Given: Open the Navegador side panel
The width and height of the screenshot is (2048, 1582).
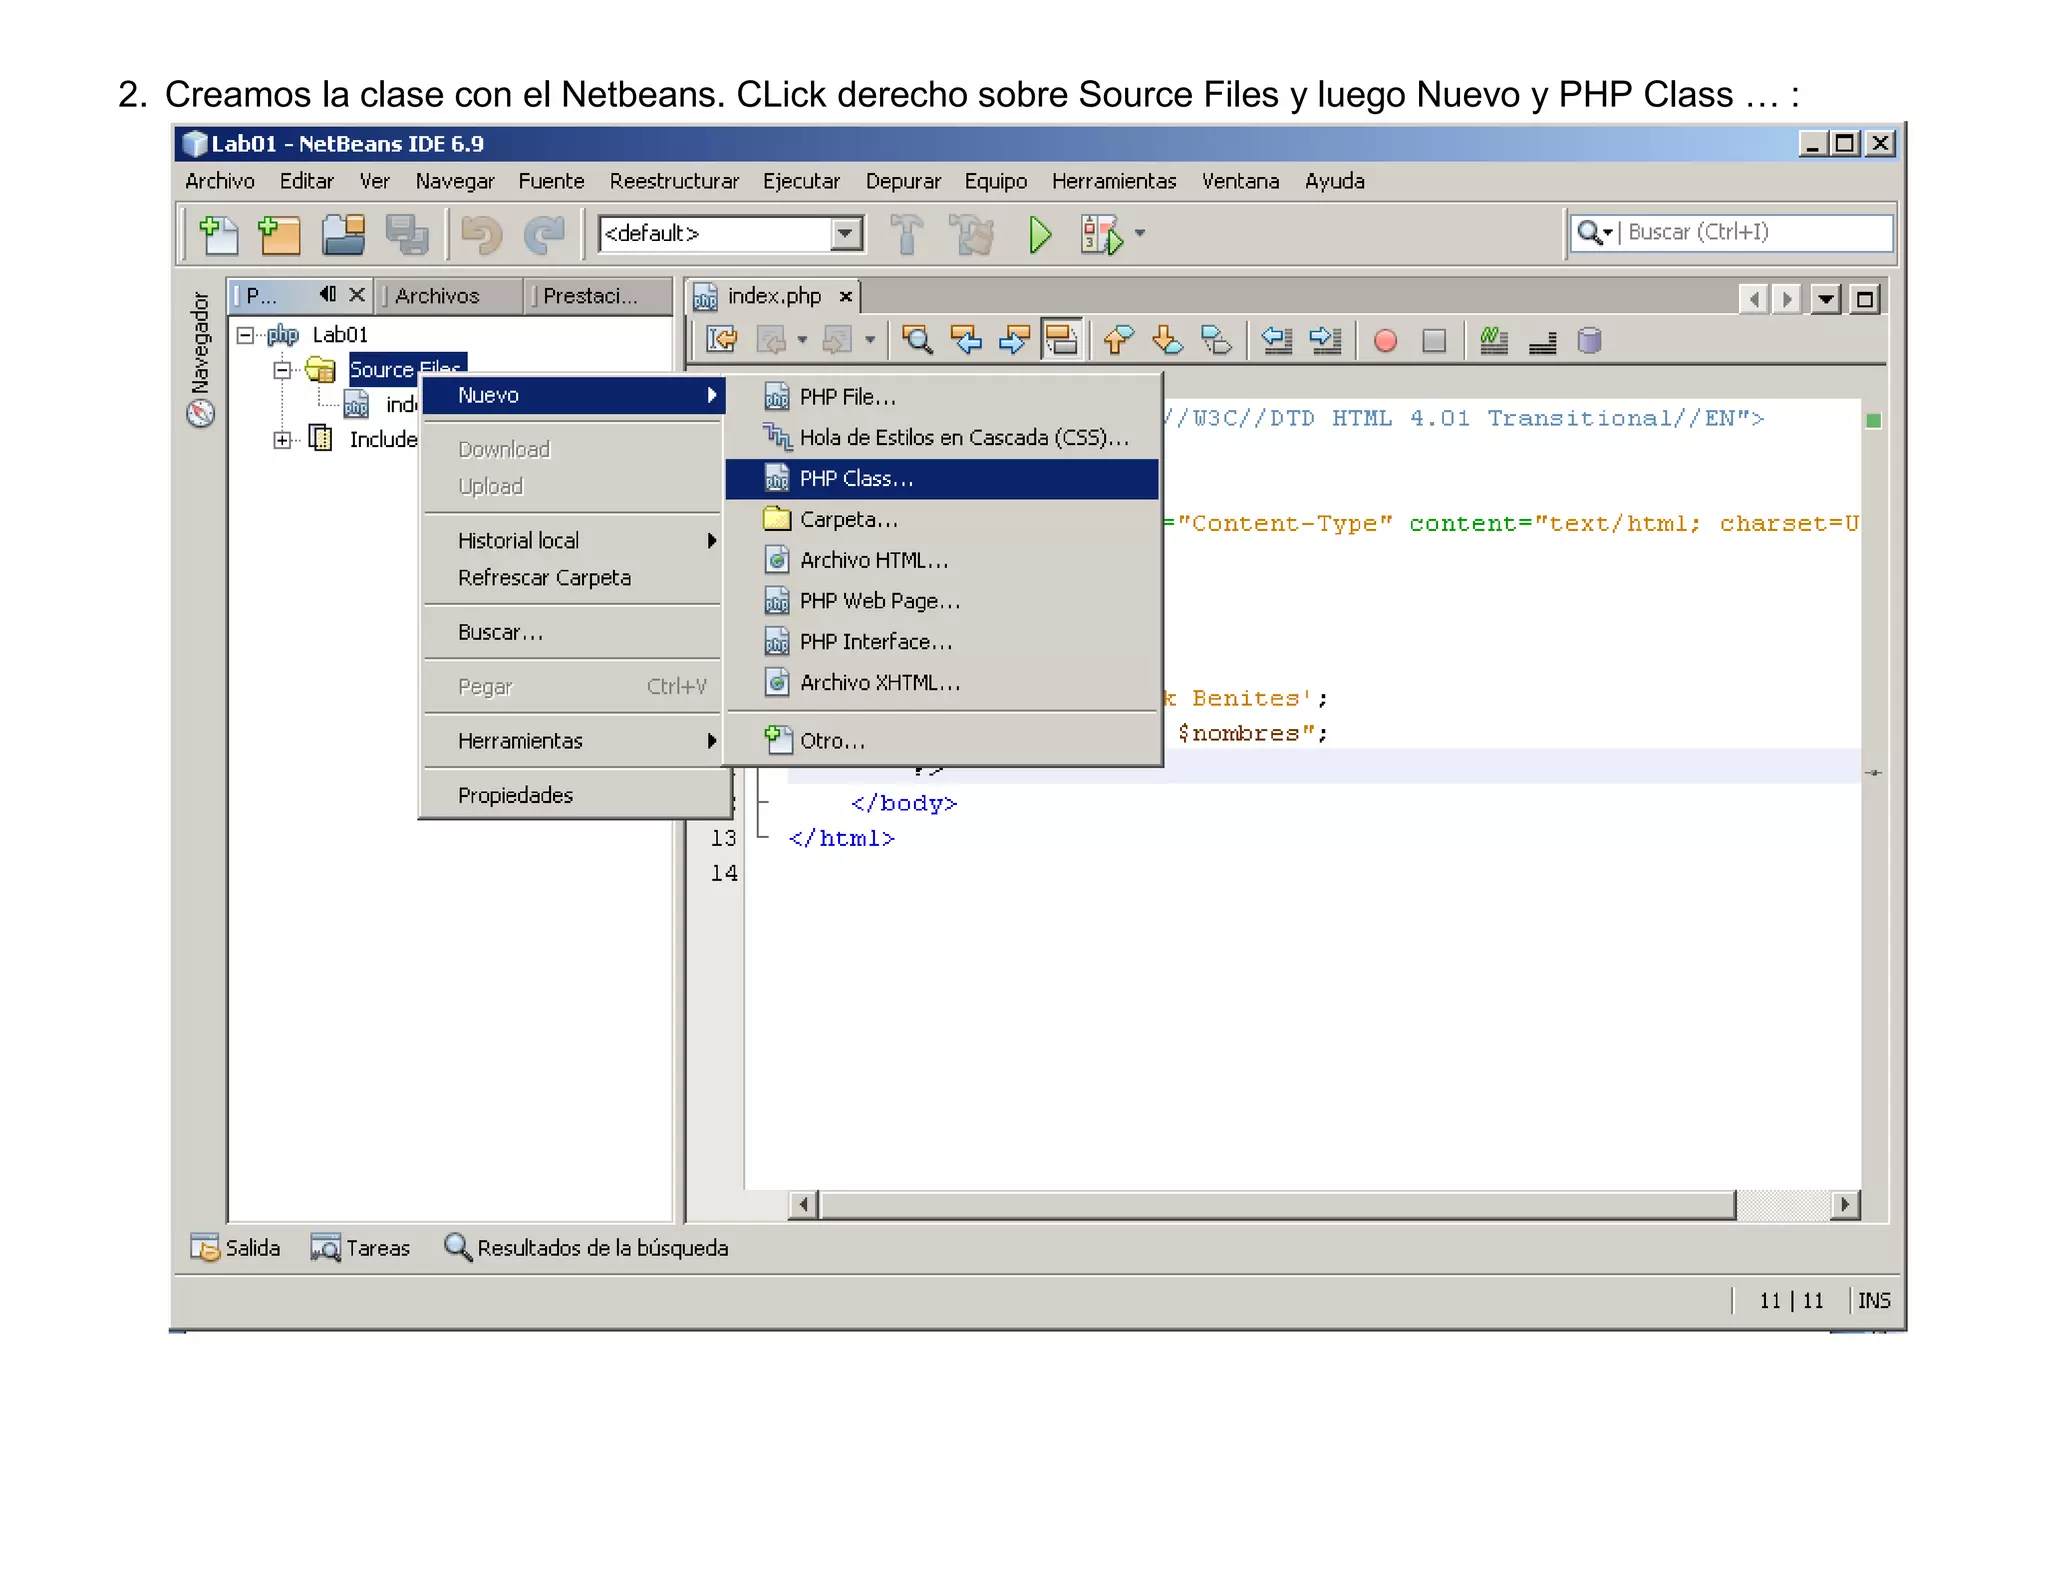Looking at the screenshot, I should point(200,358).
